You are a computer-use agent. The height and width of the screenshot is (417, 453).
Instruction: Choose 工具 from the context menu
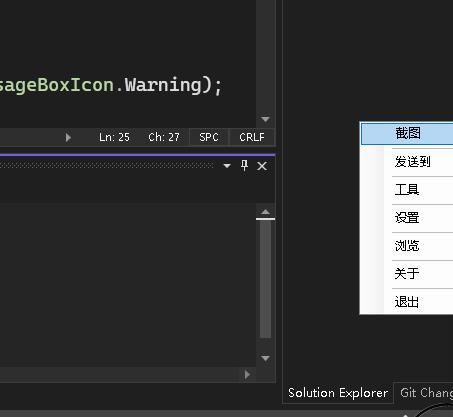[x=407, y=190]
